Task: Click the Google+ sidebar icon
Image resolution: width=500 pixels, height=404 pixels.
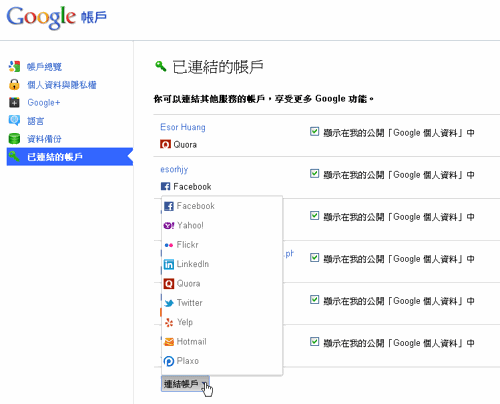Action: (14, 102)
